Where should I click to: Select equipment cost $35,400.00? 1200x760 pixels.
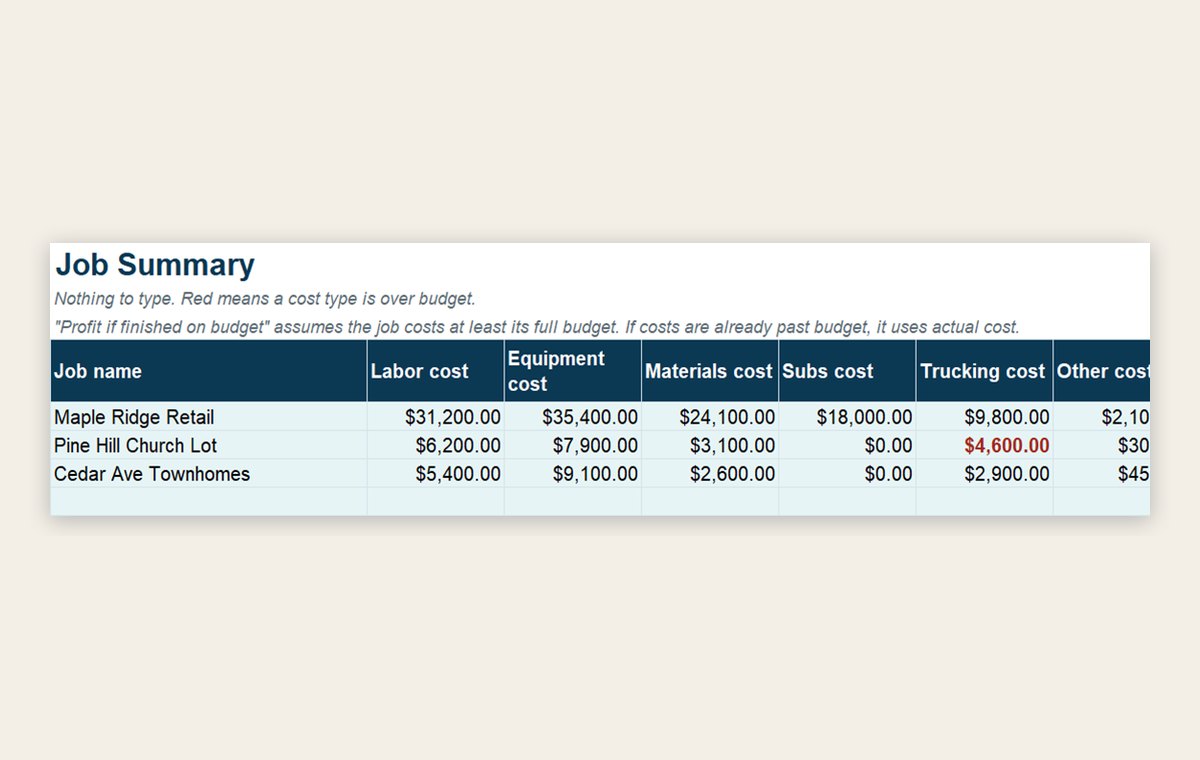[572, 417]
